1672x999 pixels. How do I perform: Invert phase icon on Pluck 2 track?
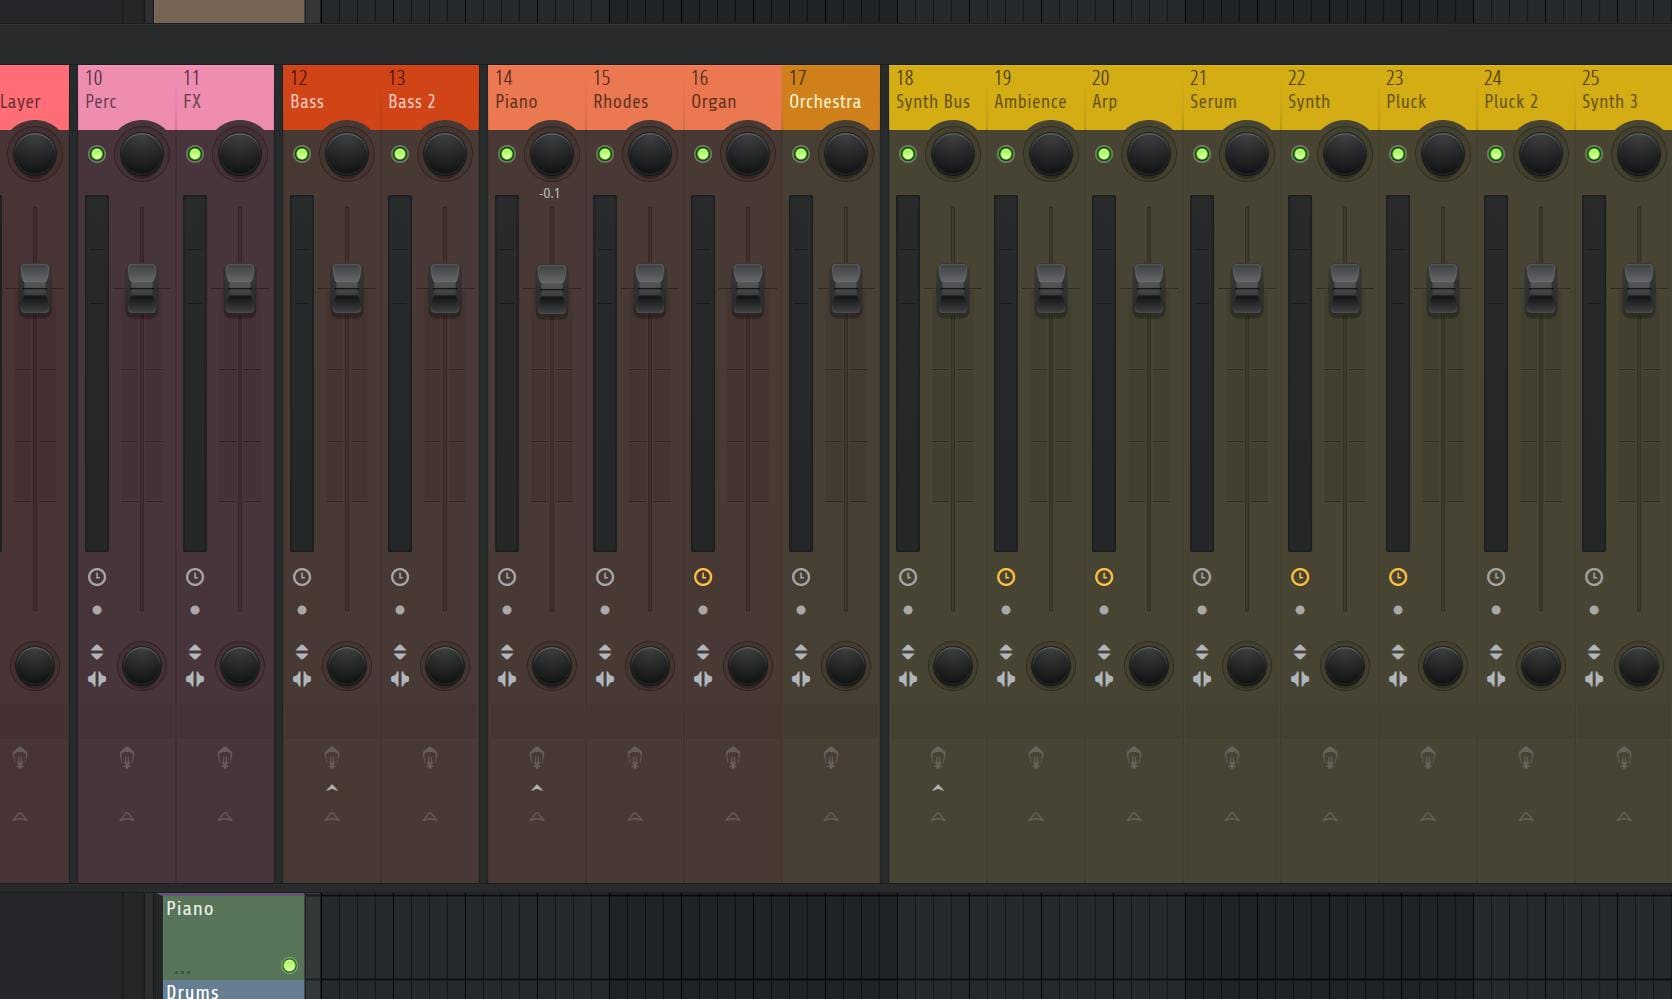1496,652
